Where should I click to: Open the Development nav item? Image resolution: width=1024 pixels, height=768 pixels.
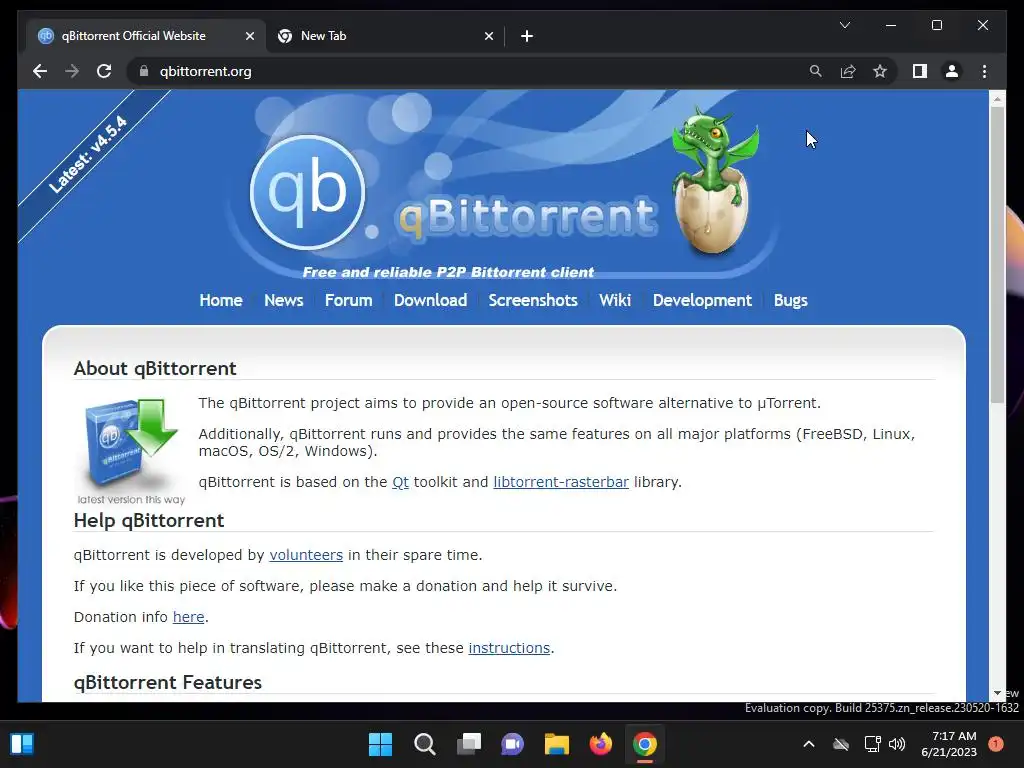point(702,300)
